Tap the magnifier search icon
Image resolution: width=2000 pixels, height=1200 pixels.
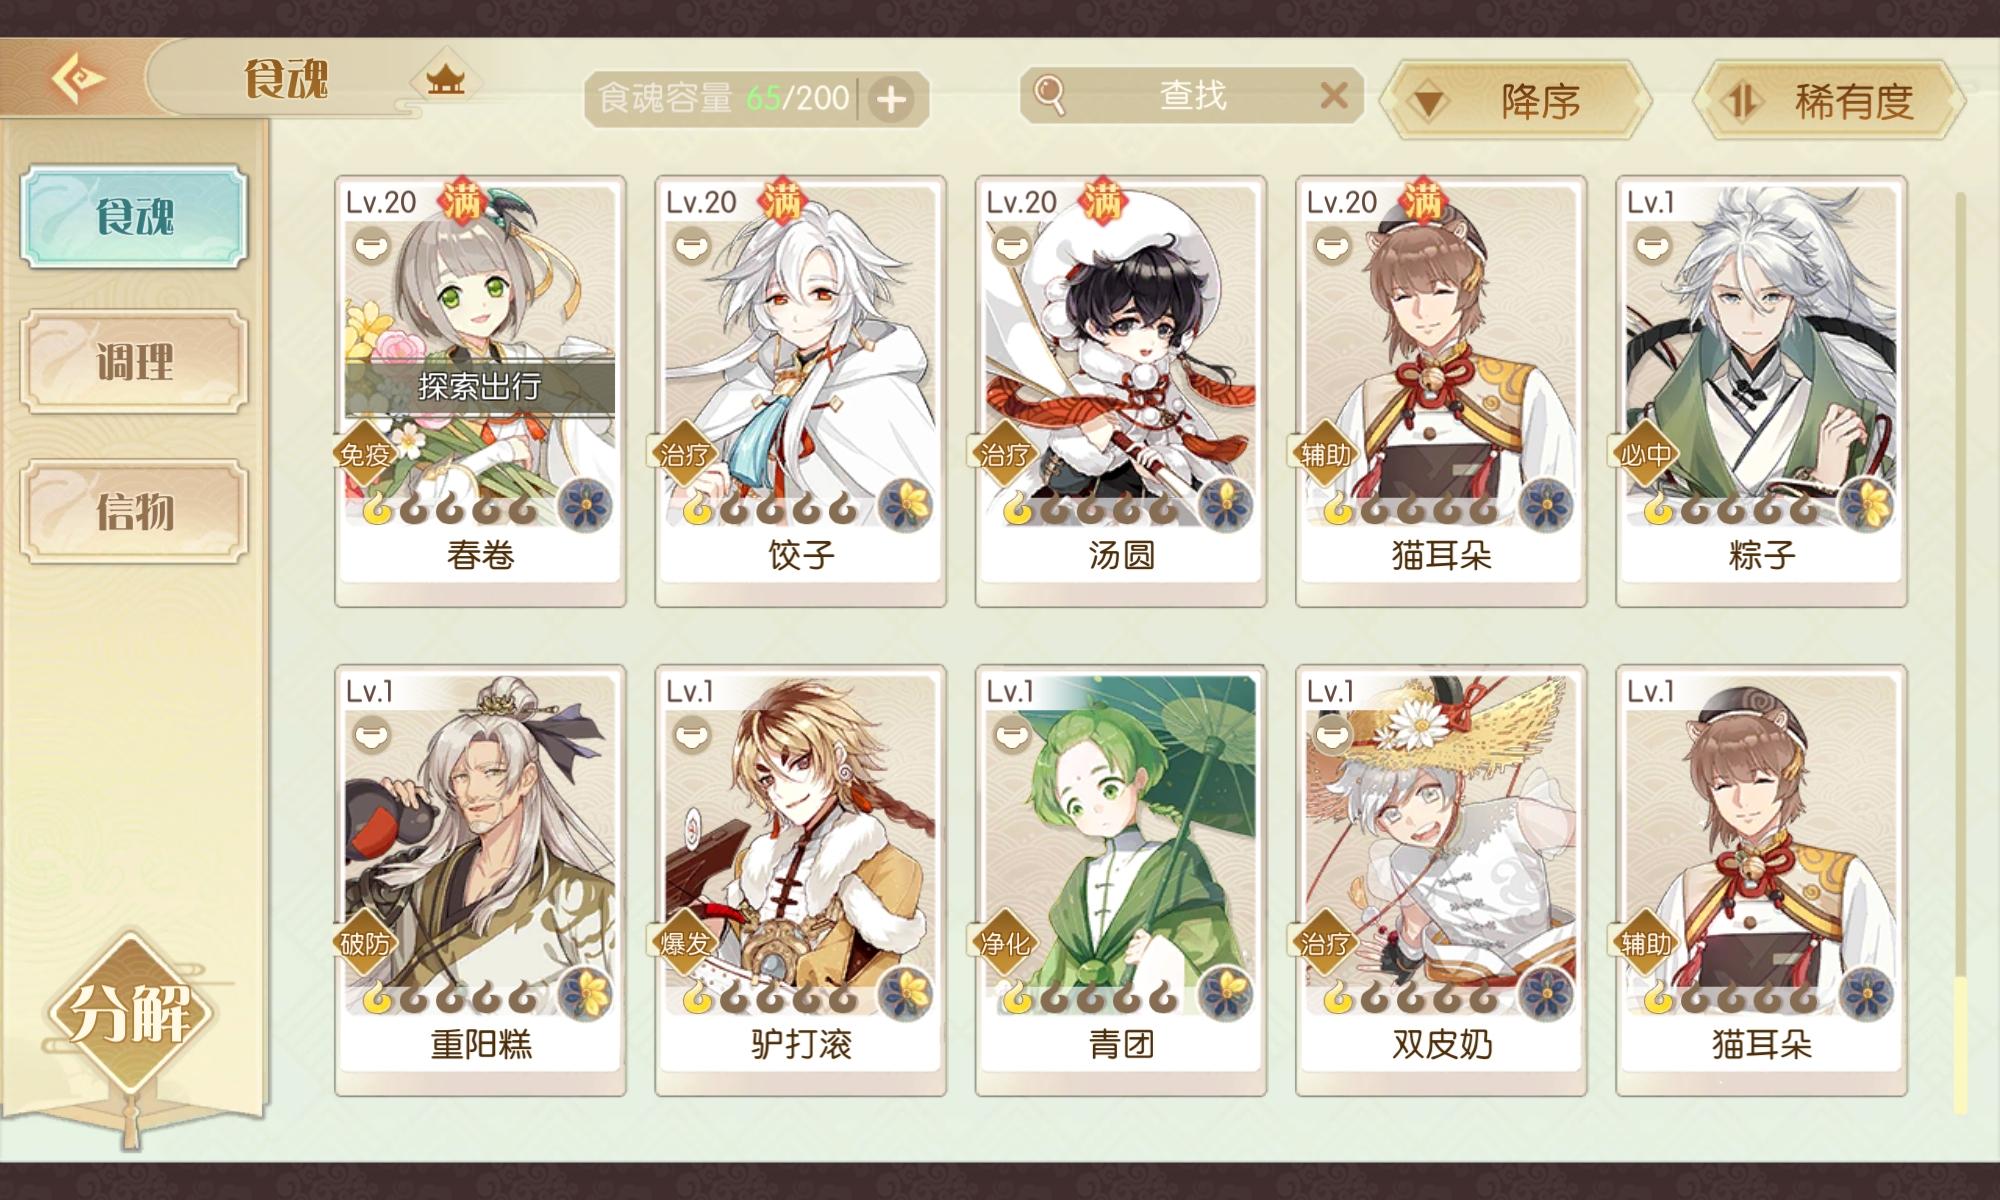pyautogui.click(x=1049, y=96)
